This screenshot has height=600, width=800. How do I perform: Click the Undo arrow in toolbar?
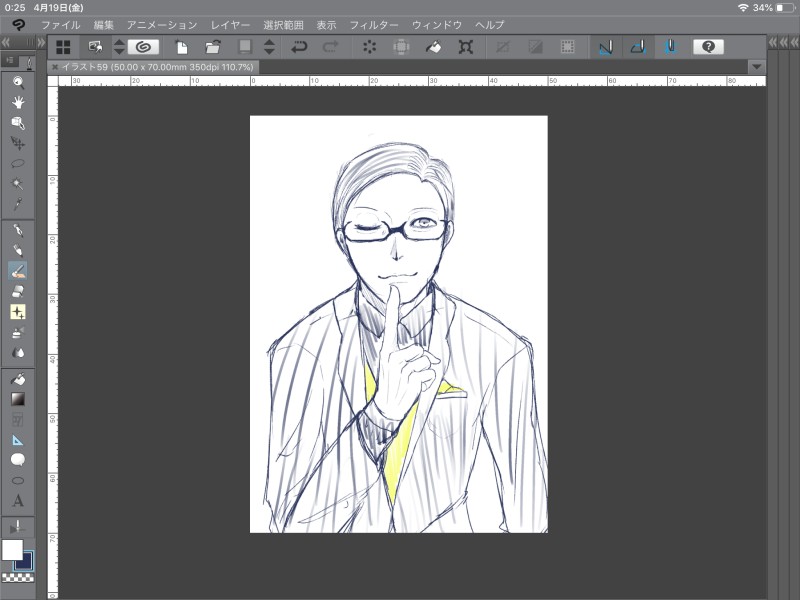(x=299, y=47)
